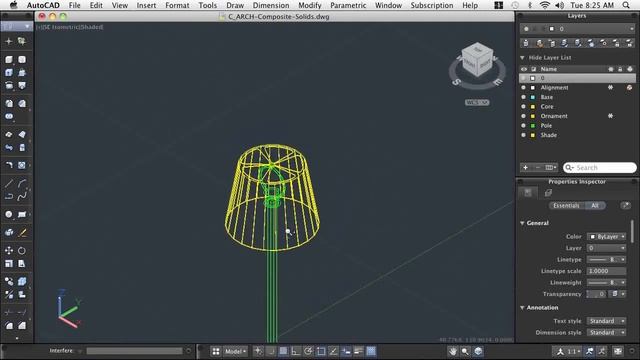
Task: Switch to the All properties tab
Action: (x=595, y=206)
